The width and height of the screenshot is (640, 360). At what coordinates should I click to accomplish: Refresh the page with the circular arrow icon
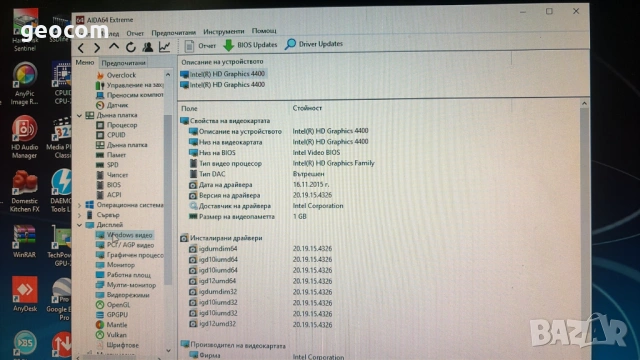[x=131, y=47]
